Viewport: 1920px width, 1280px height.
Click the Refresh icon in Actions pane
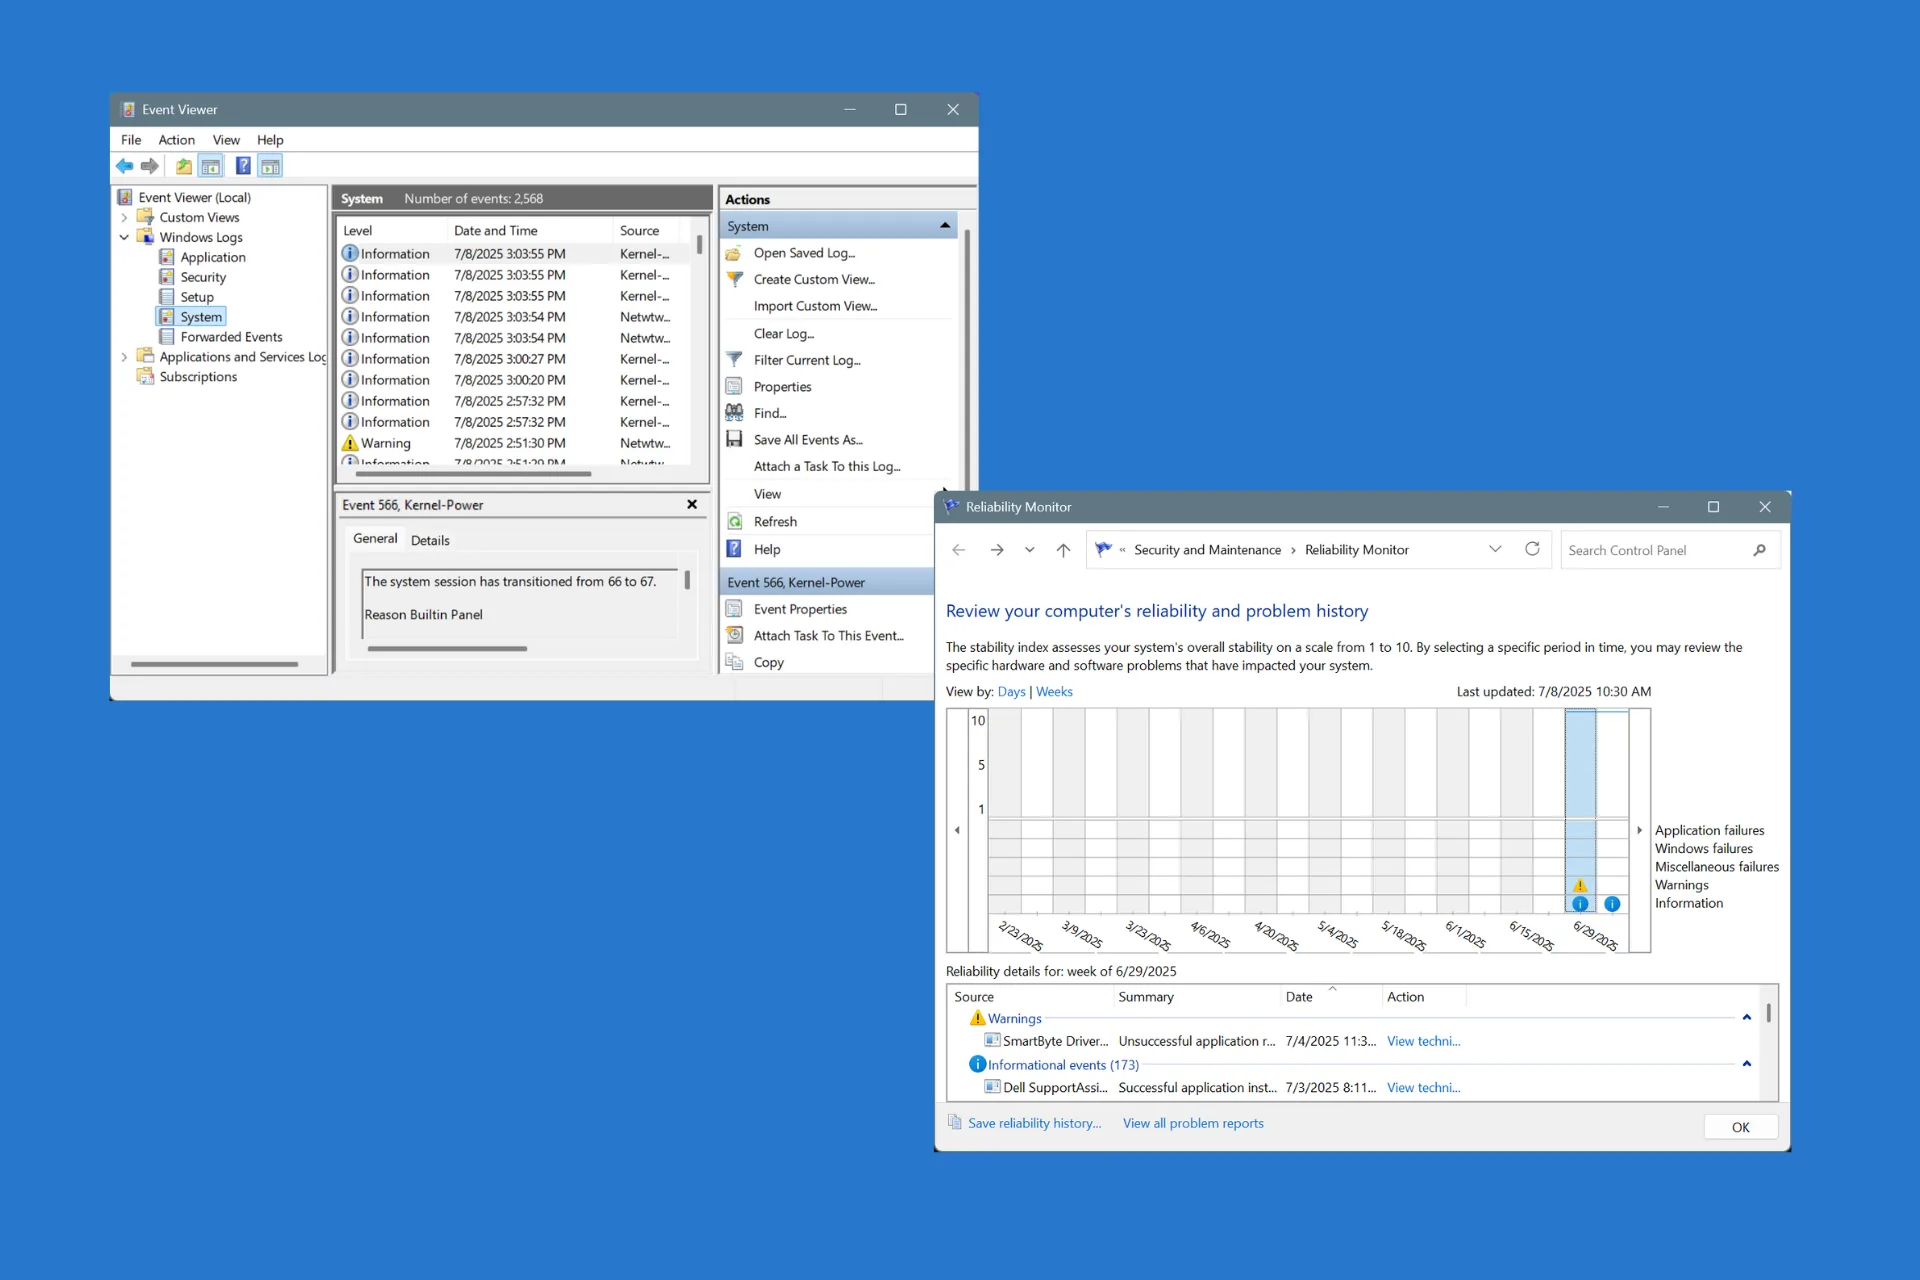click(x=736, y=521)
